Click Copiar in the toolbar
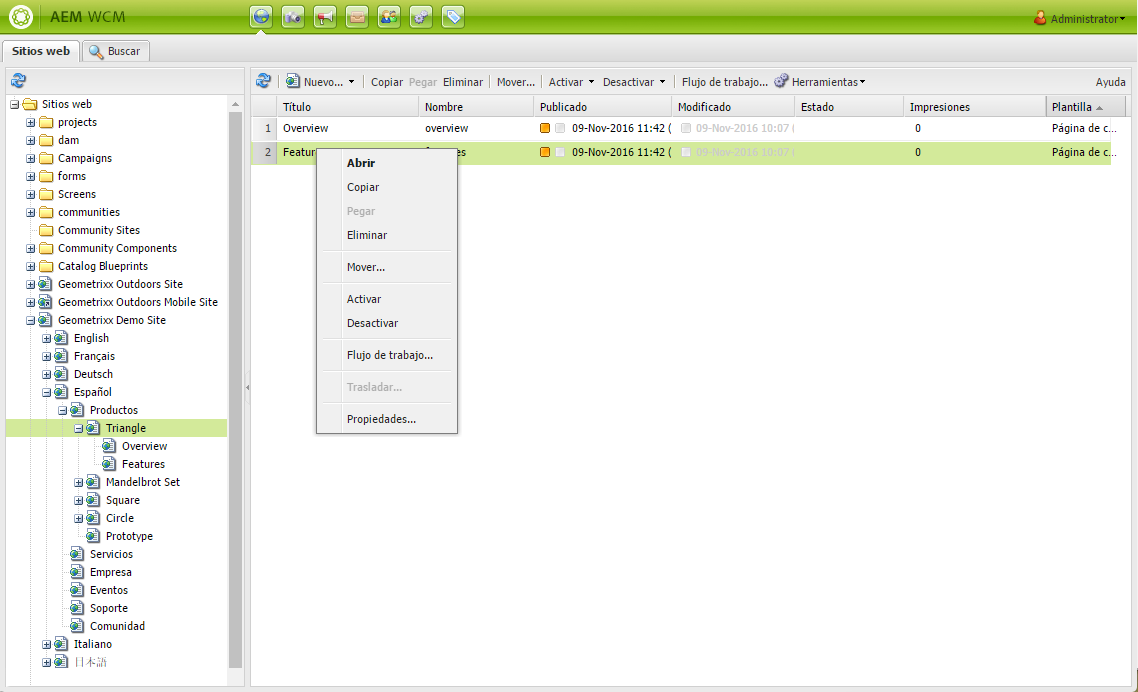The width and height of the screenshot is (1138, 692). pos(387,82)
